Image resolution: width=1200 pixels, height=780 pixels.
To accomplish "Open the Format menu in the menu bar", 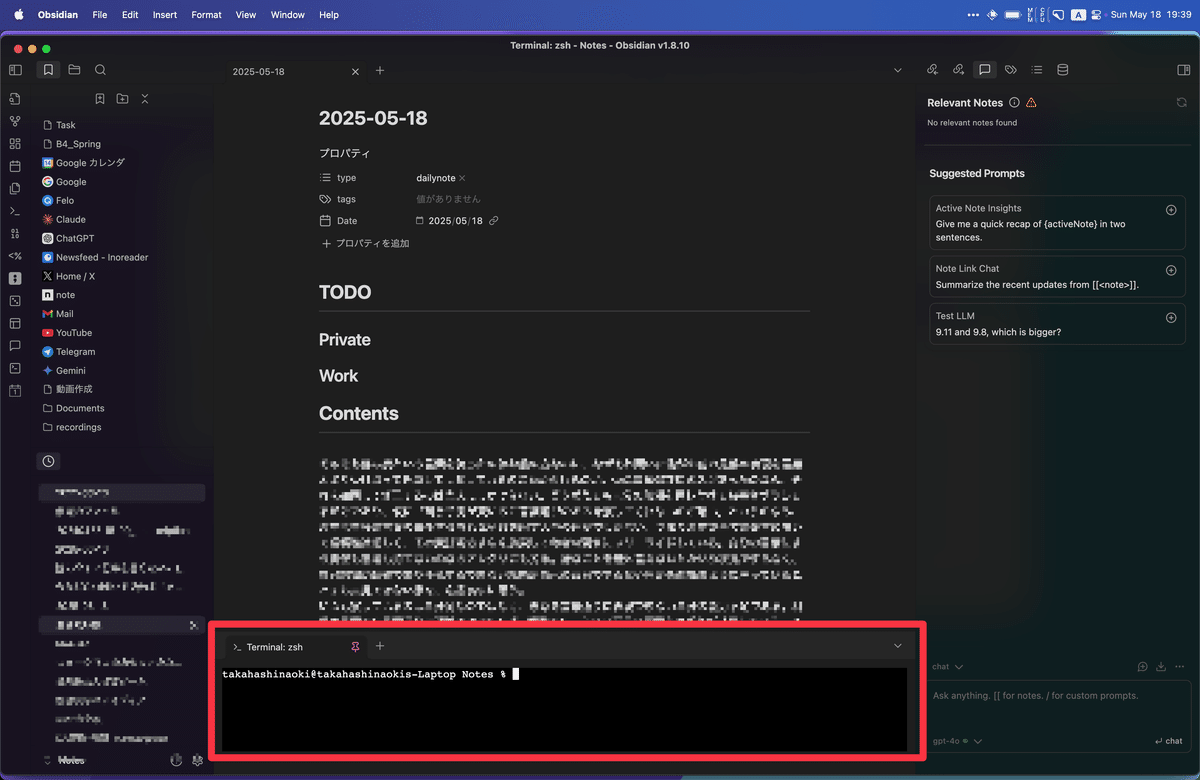I will coord(206,14).
